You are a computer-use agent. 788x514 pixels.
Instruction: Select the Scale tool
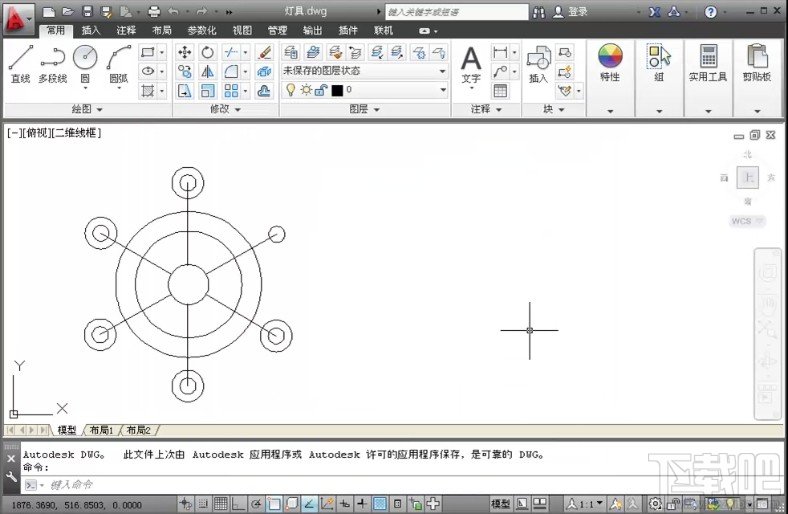208,91
